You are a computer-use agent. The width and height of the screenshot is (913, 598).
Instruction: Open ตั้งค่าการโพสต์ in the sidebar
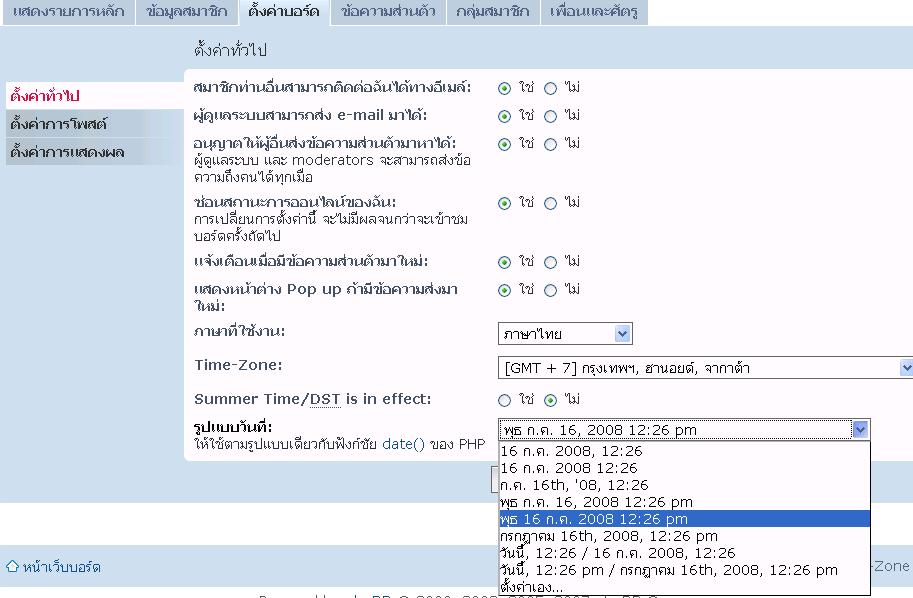[x=59, y=124]
